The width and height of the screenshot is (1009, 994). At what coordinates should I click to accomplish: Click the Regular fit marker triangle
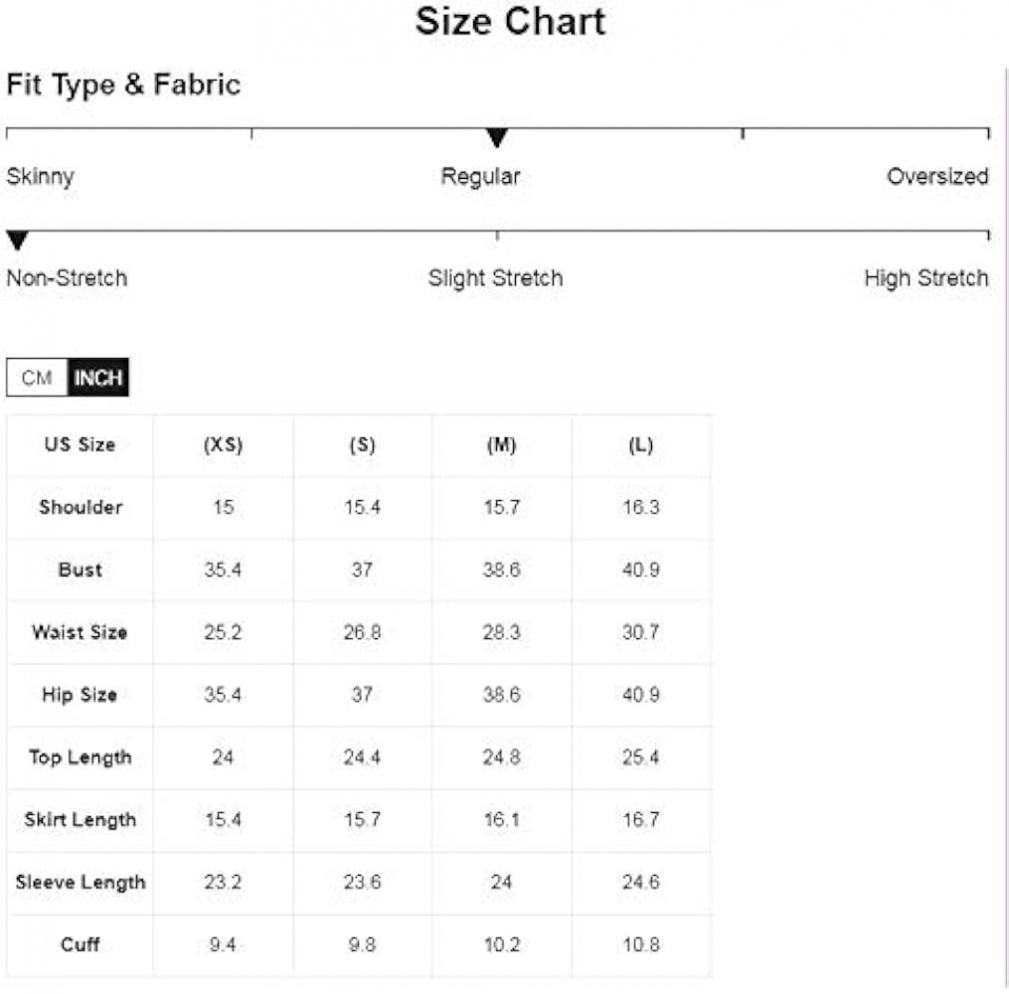coord(497,138)
